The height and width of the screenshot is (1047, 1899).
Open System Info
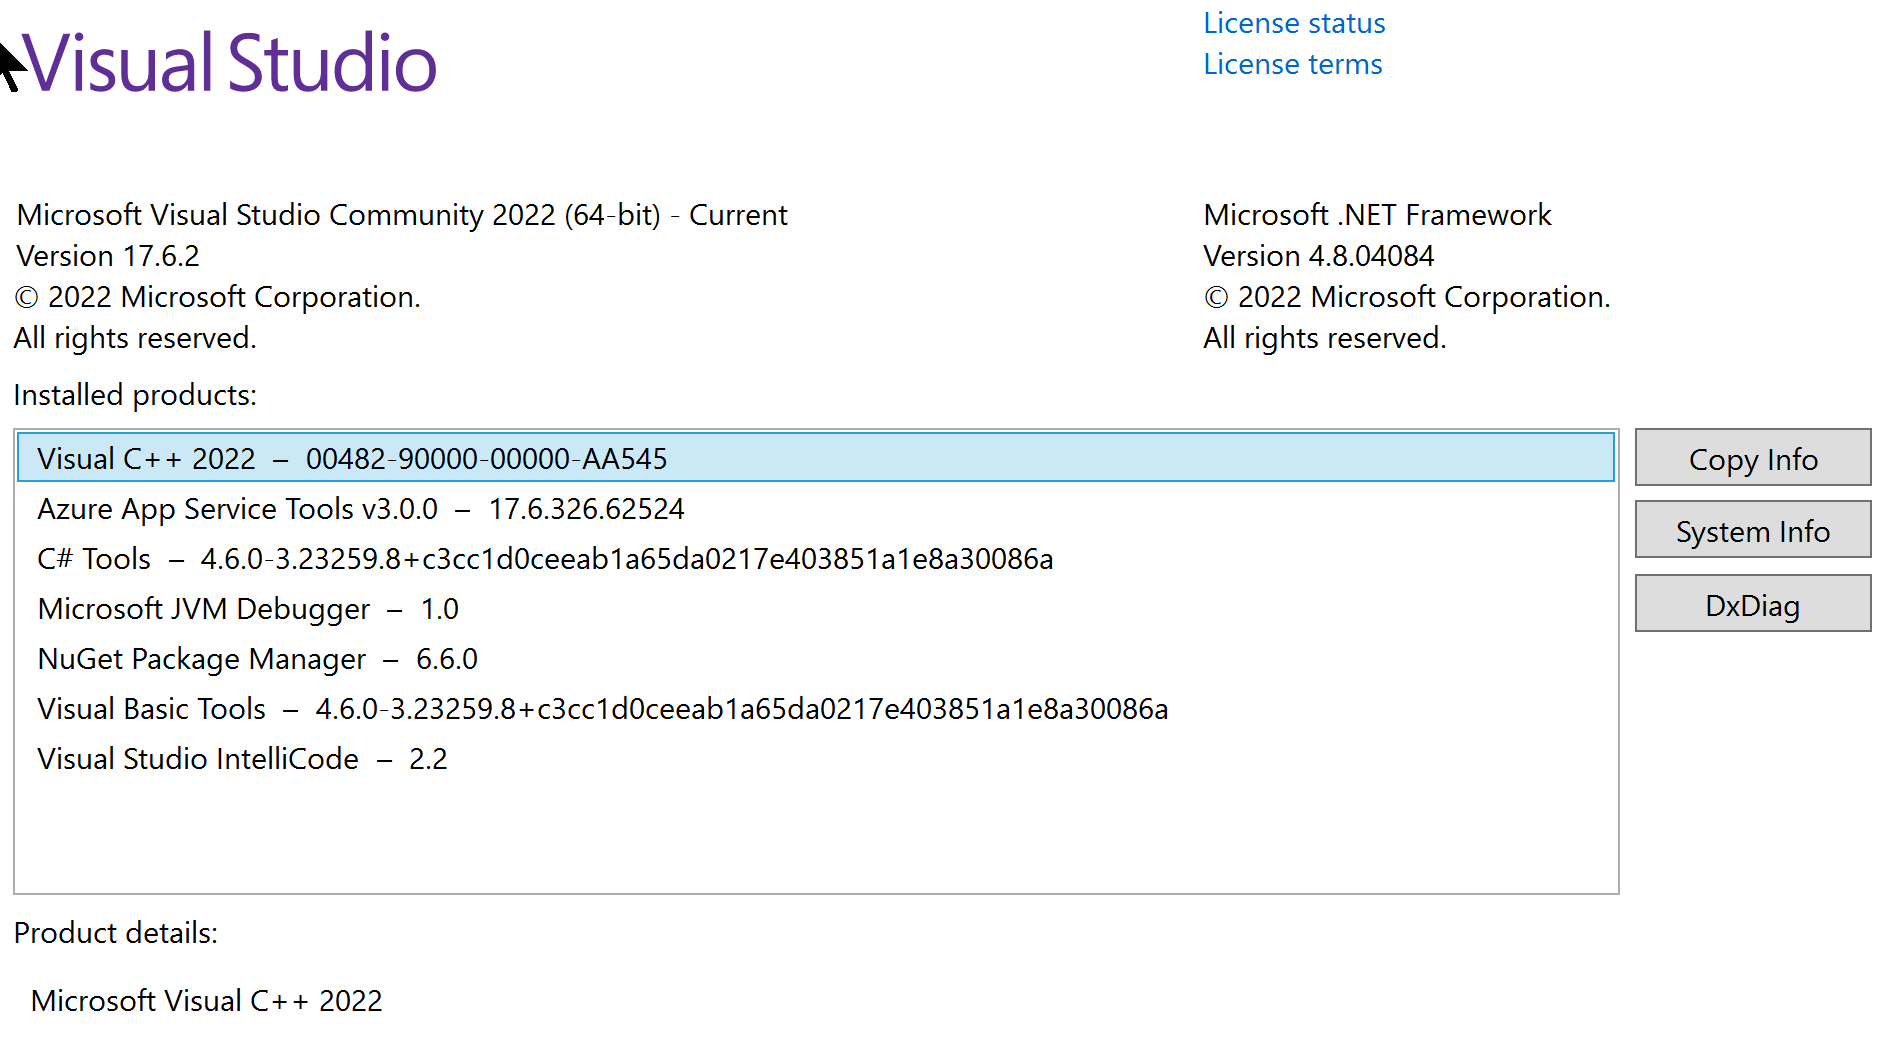[1752, 531]
